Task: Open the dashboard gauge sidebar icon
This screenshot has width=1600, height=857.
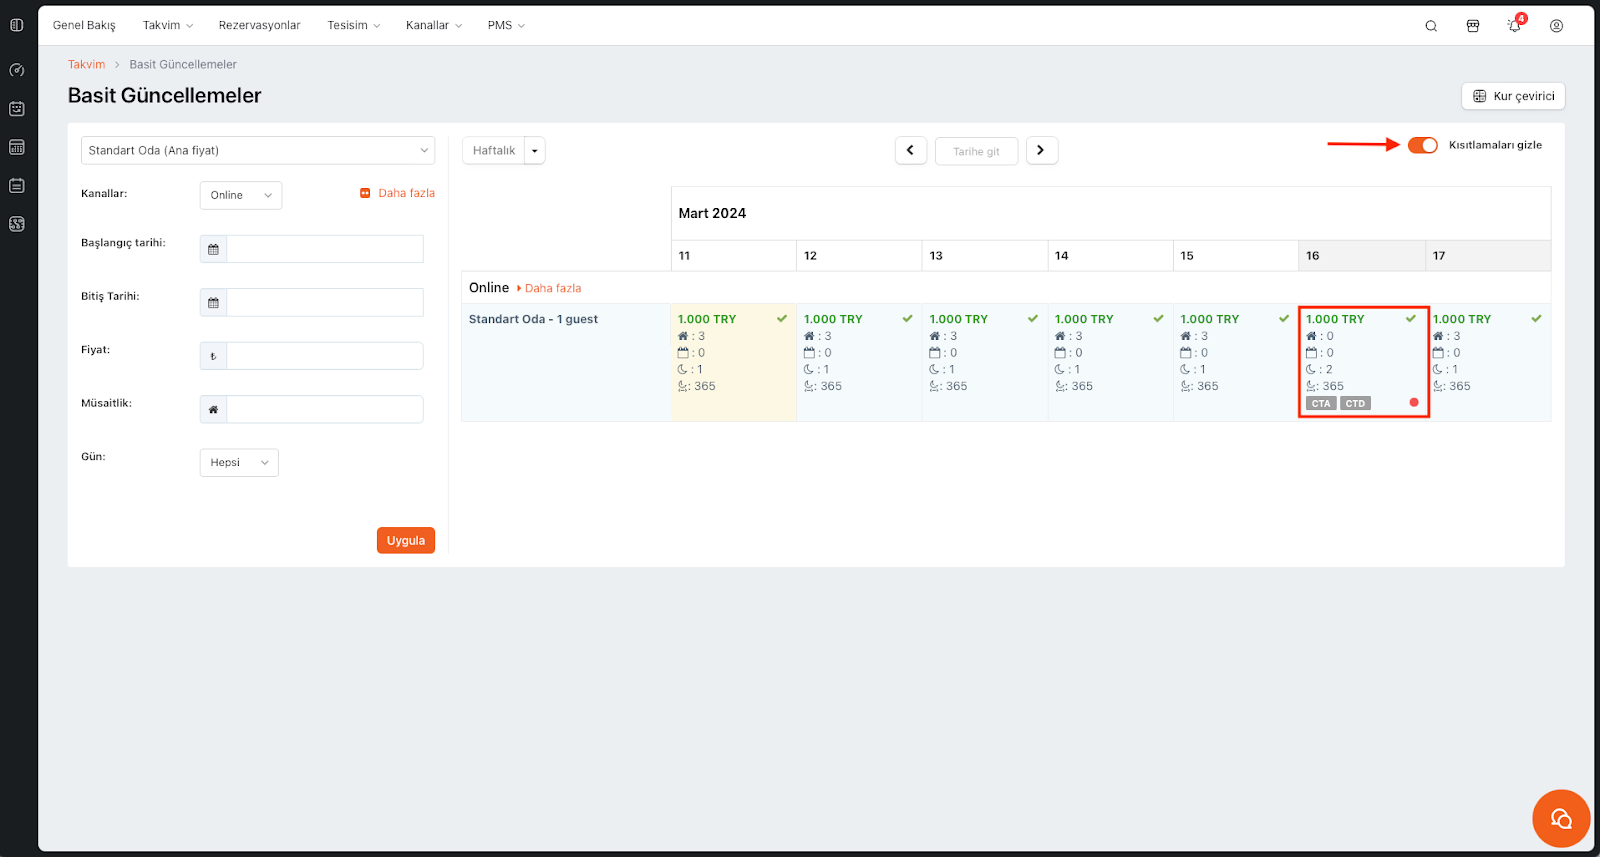Action: (x=17, y=70)
